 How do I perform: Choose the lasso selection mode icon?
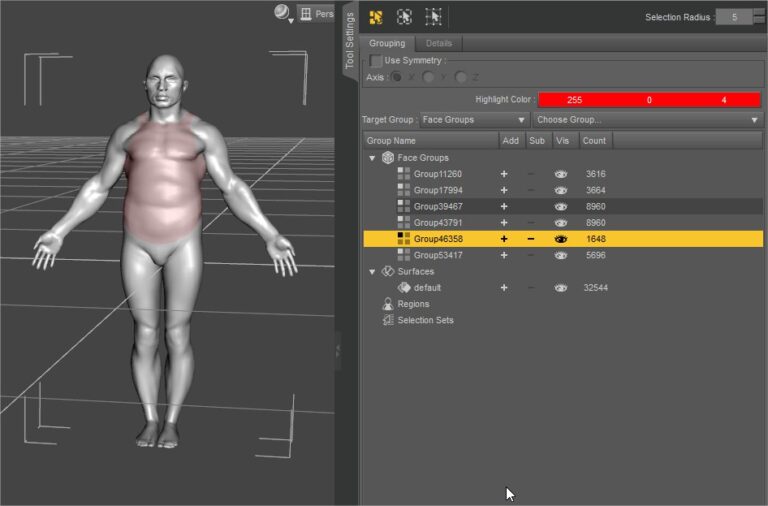click(404, 17)
